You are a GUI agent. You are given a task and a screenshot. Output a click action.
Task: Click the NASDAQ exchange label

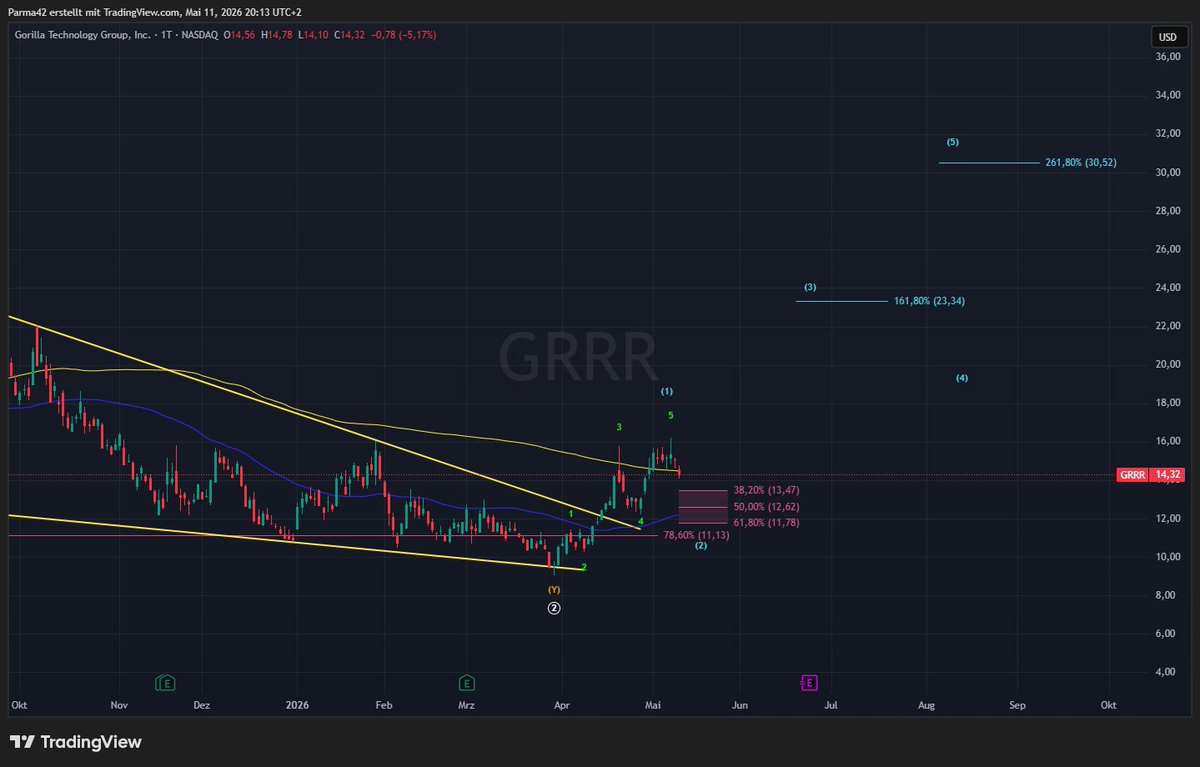click(x=200, y=35)
